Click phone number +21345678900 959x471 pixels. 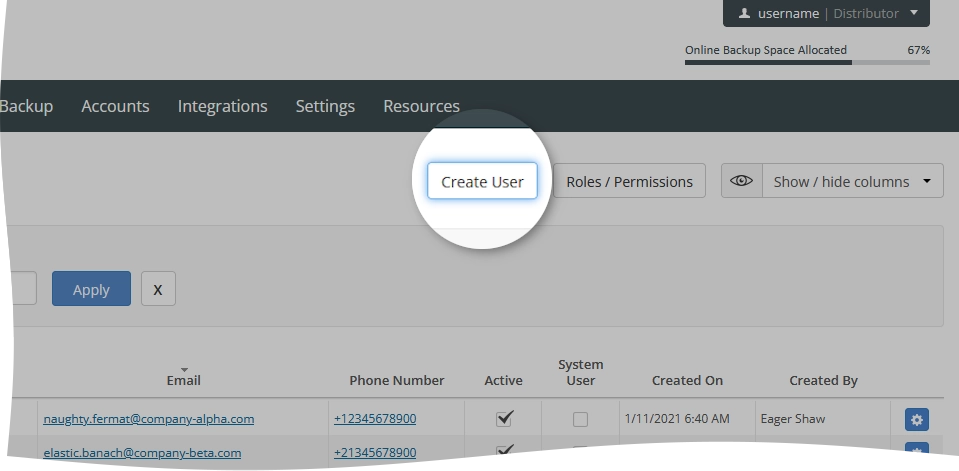click(375, 453)
